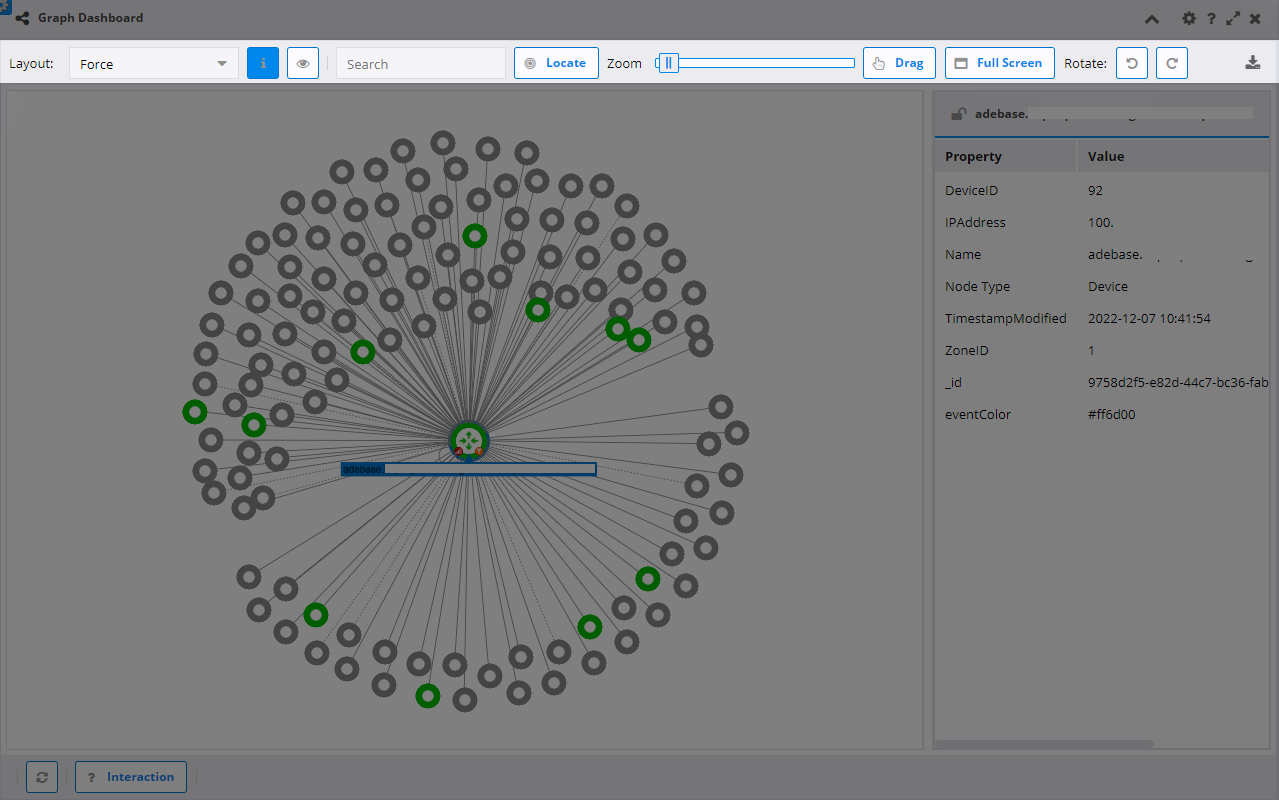Focus the Search input field

[421, 63]
